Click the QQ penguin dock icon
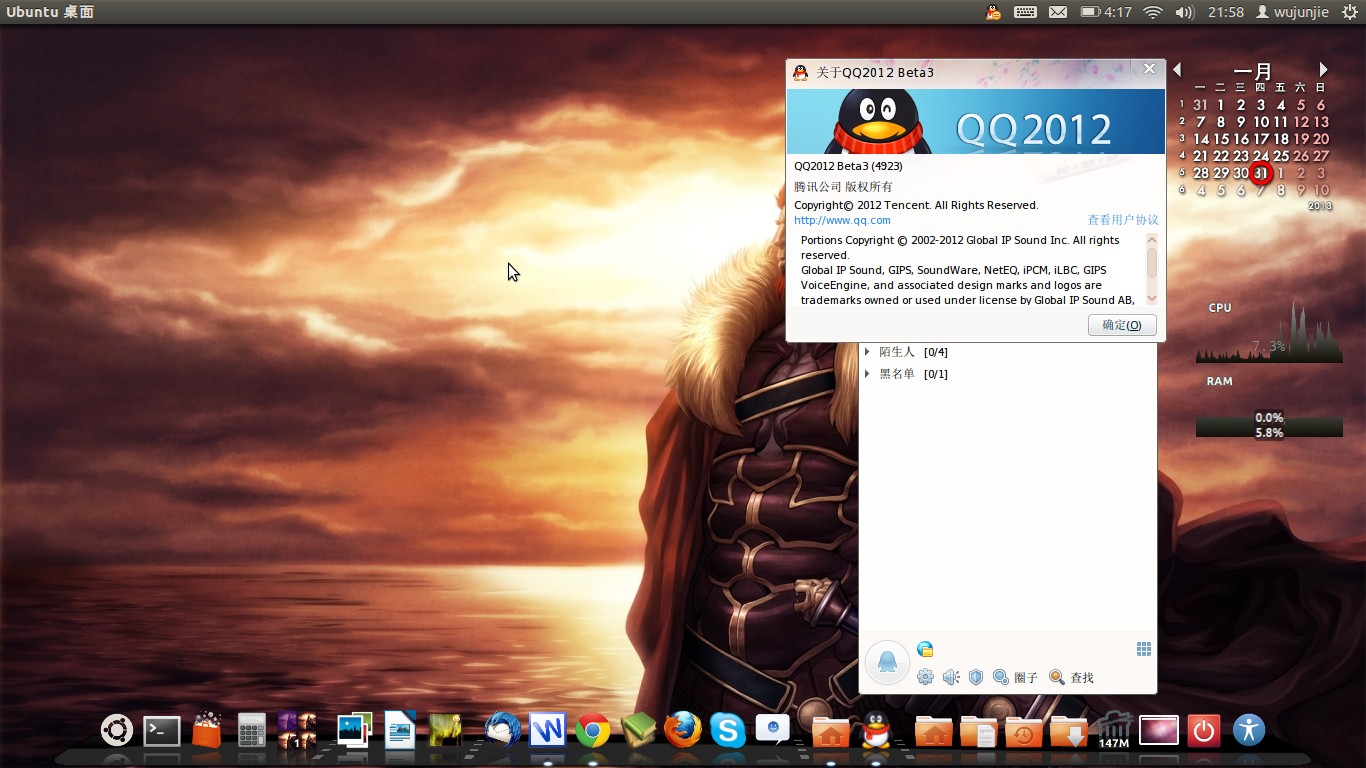Screen dimensions: 1366x768 tap(876, 730)
